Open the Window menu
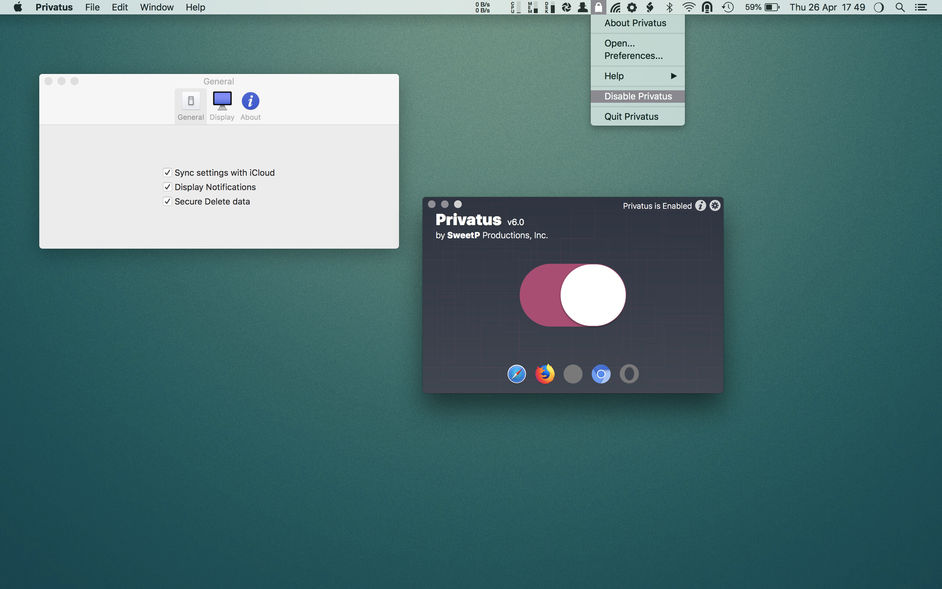 point(157,7)
